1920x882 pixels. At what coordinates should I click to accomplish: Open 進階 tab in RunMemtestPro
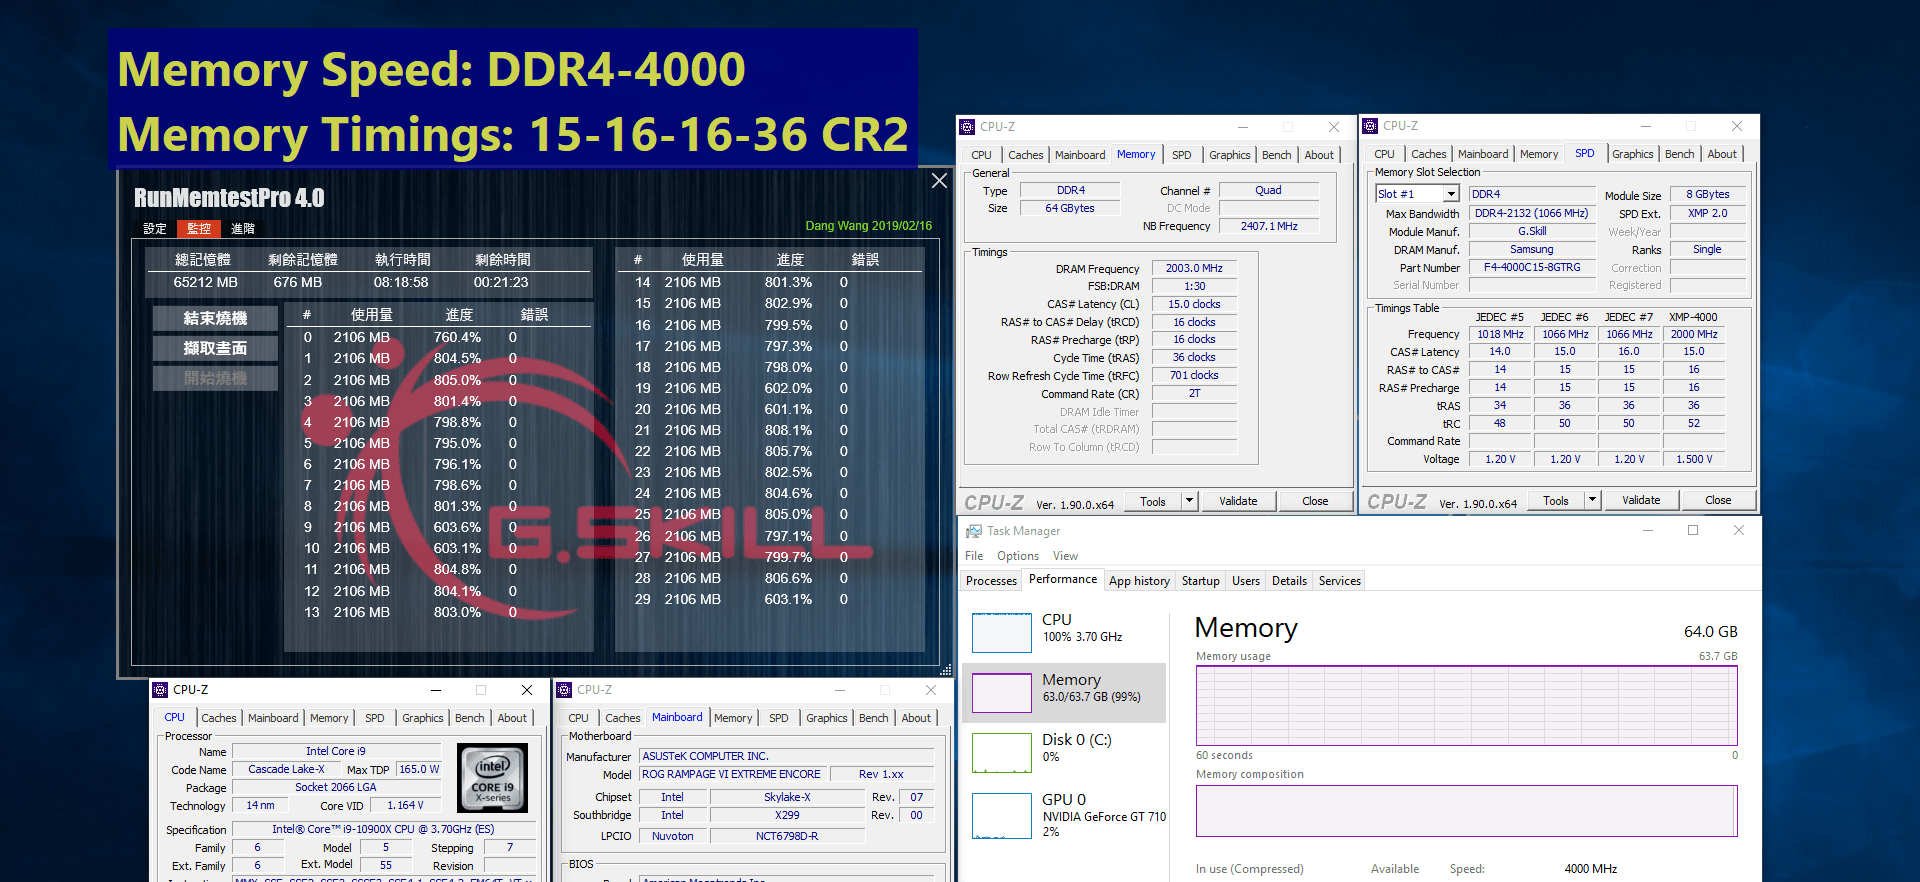[x=243, y=229]
